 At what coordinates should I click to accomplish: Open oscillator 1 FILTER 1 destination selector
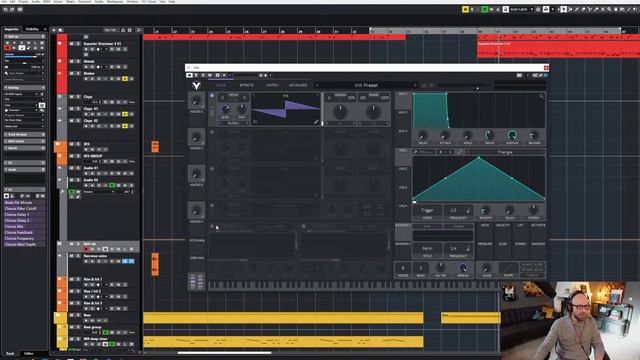(233, 123)
